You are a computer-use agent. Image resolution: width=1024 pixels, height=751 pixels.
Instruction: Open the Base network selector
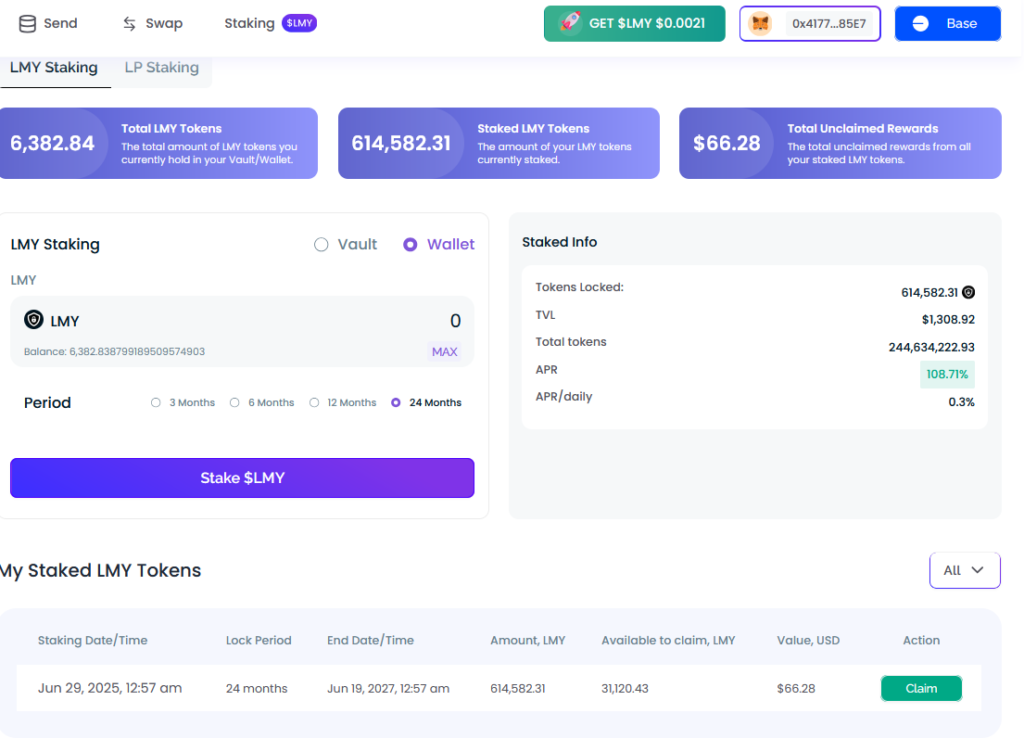coord(947,24)
